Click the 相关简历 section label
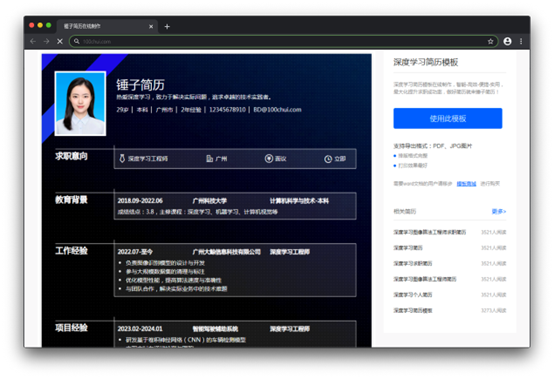 pyautogui.click(x=405, y=211)
